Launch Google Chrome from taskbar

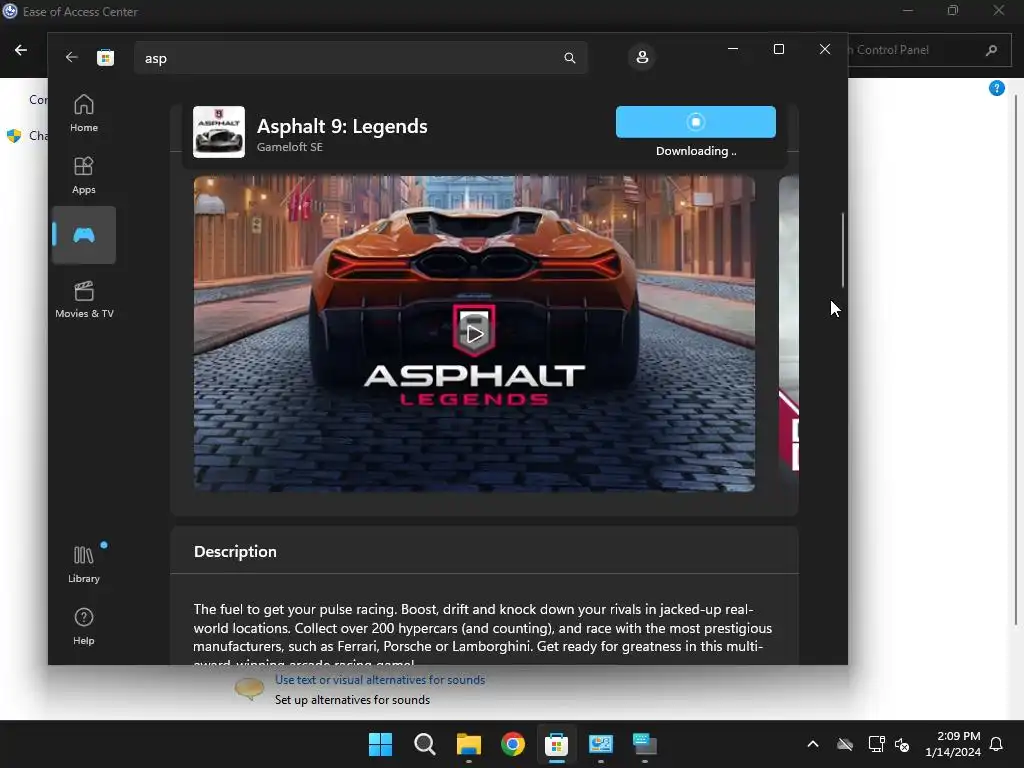[513, 744]
